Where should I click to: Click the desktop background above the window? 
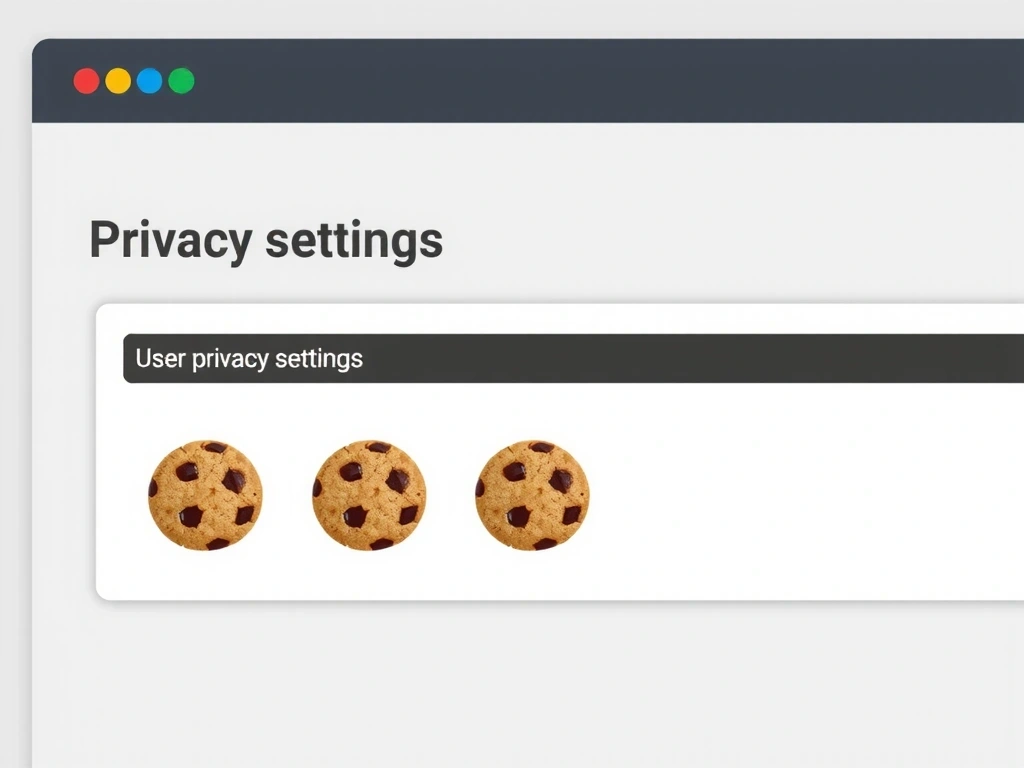[500, 18]
